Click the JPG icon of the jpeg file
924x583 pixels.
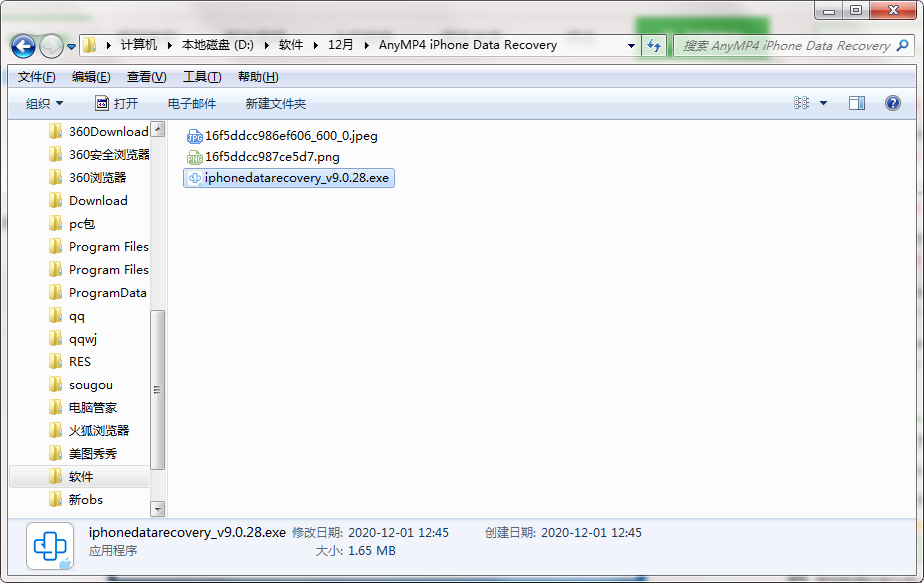(x=194, y=136)
